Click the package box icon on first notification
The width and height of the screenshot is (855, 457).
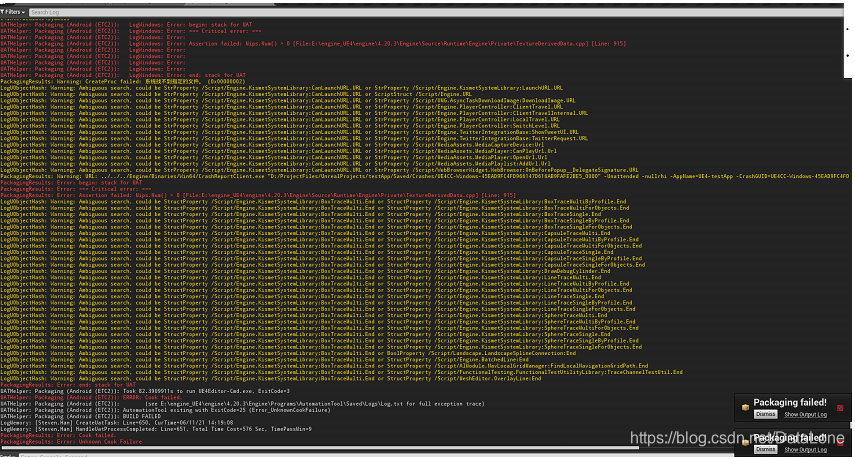tap(745, 407)
